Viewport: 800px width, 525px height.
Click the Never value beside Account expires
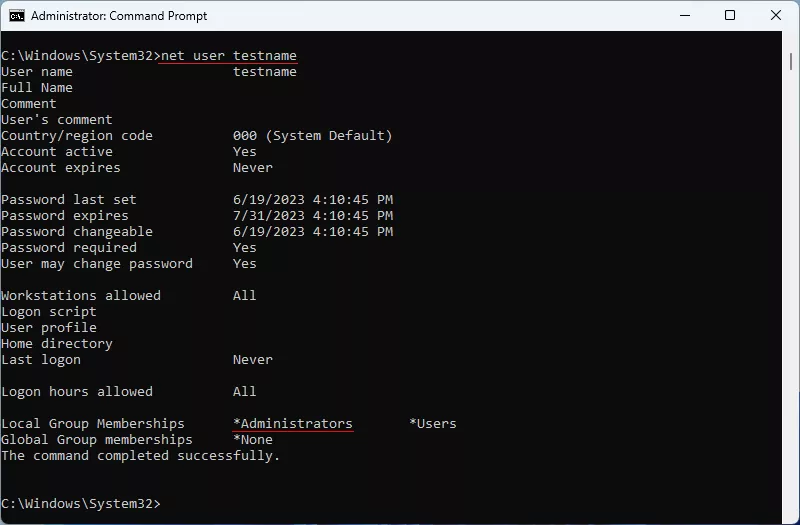pos(253,168)
